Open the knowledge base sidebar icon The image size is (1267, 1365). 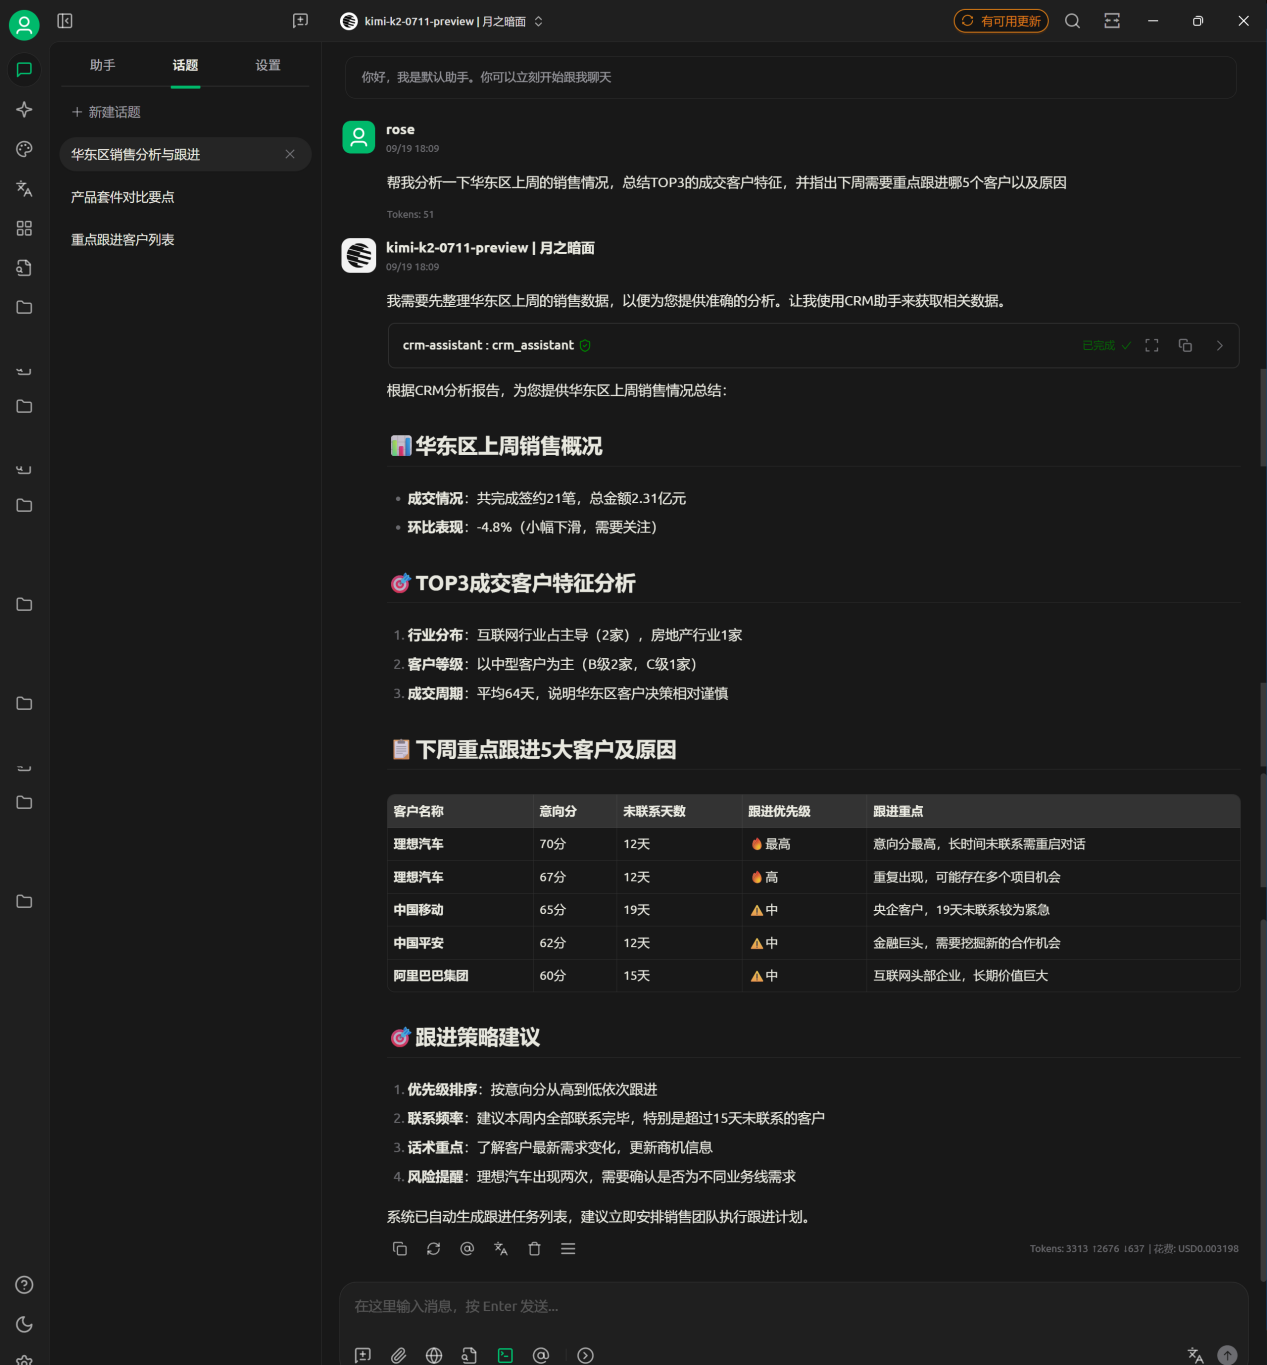(24, 268)
